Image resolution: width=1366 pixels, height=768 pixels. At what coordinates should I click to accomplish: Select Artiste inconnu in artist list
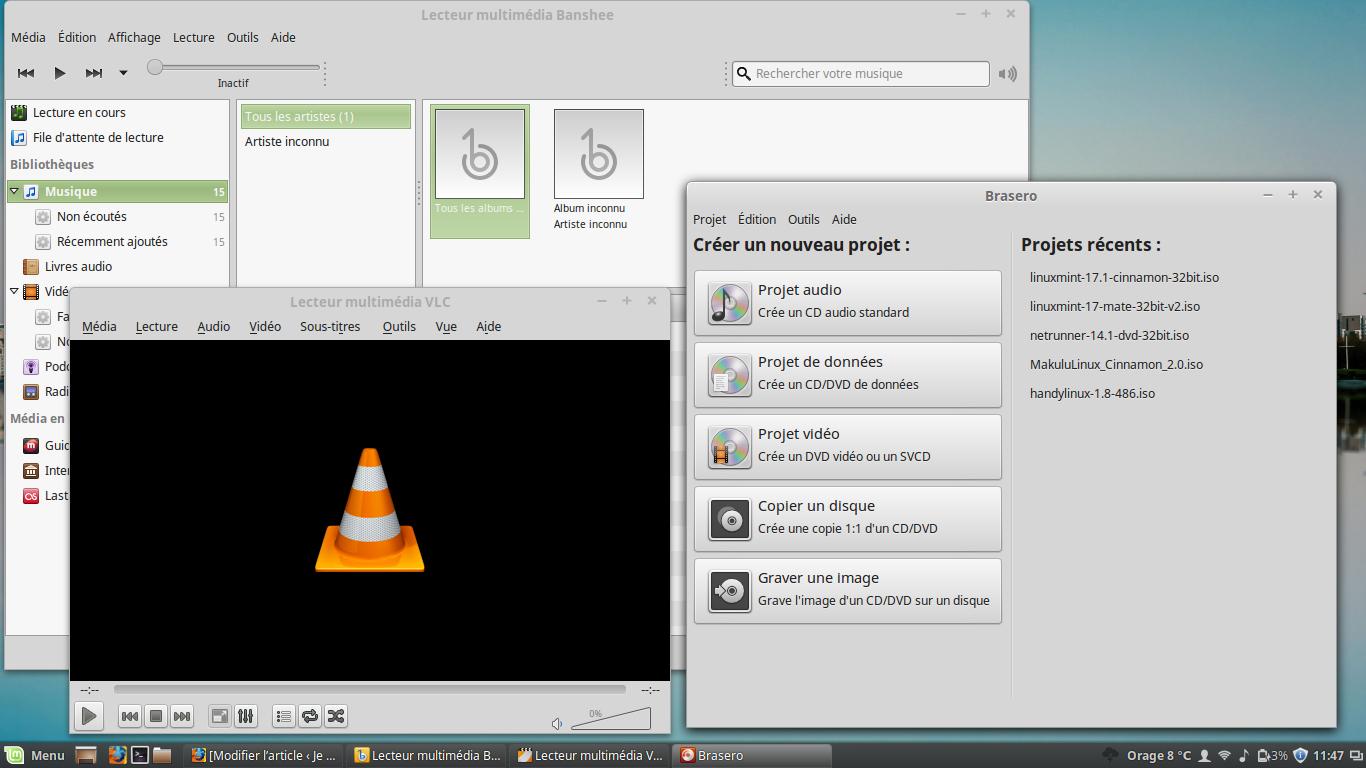point(287,142)
